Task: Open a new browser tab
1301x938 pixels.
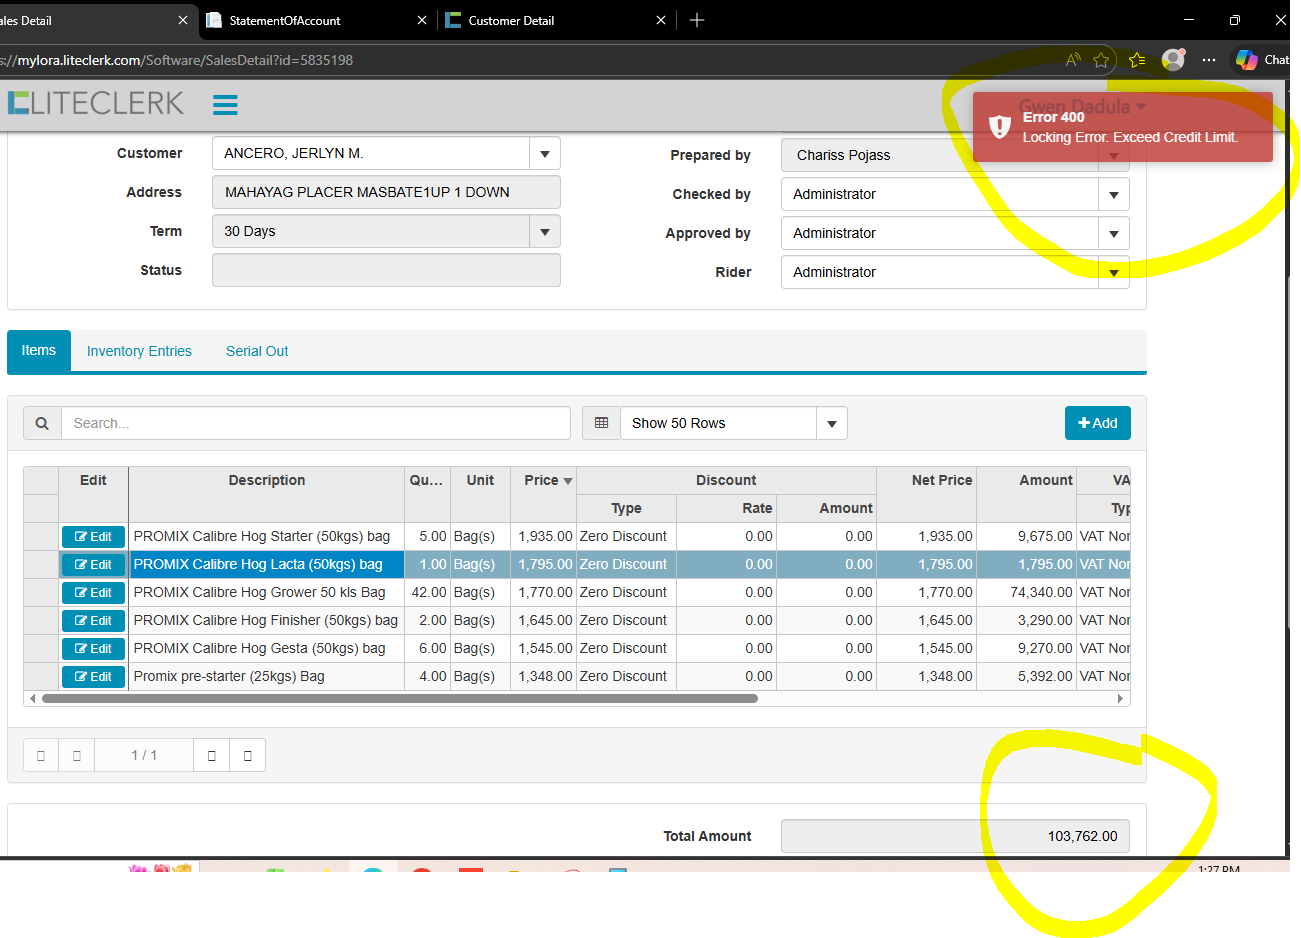Action: pos(697,20)
